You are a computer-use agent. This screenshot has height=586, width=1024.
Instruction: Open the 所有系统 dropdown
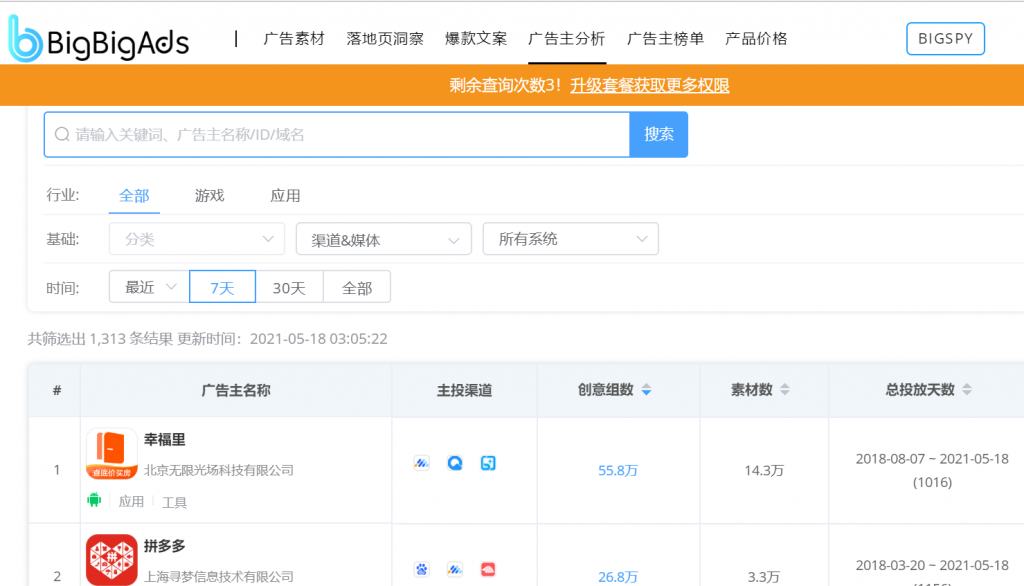[570, 239]
